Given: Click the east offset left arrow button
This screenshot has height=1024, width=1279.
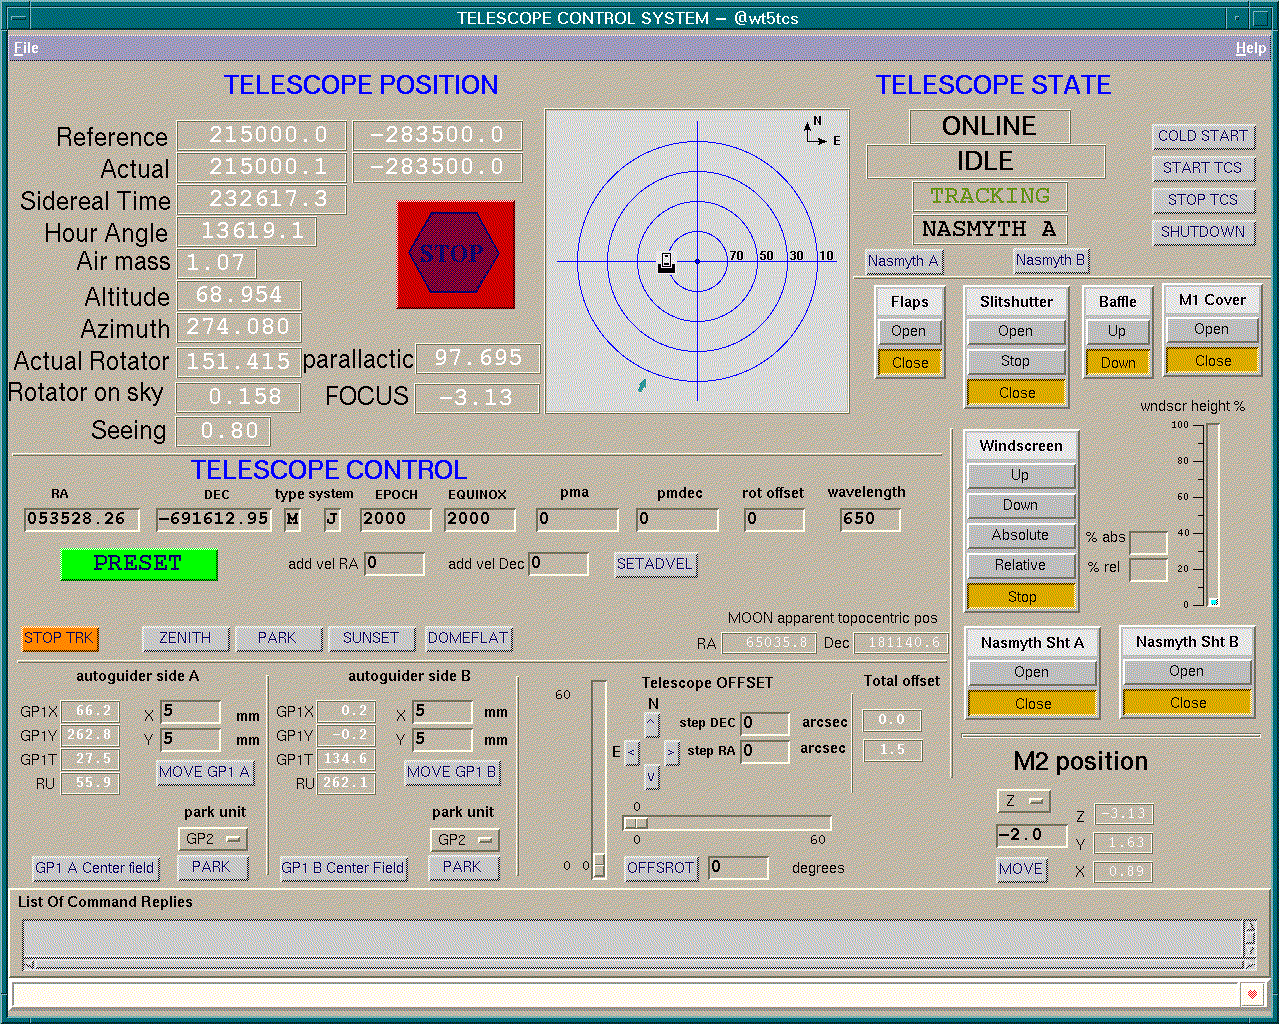Looking at the screenshot, I should tap(632, 752).
